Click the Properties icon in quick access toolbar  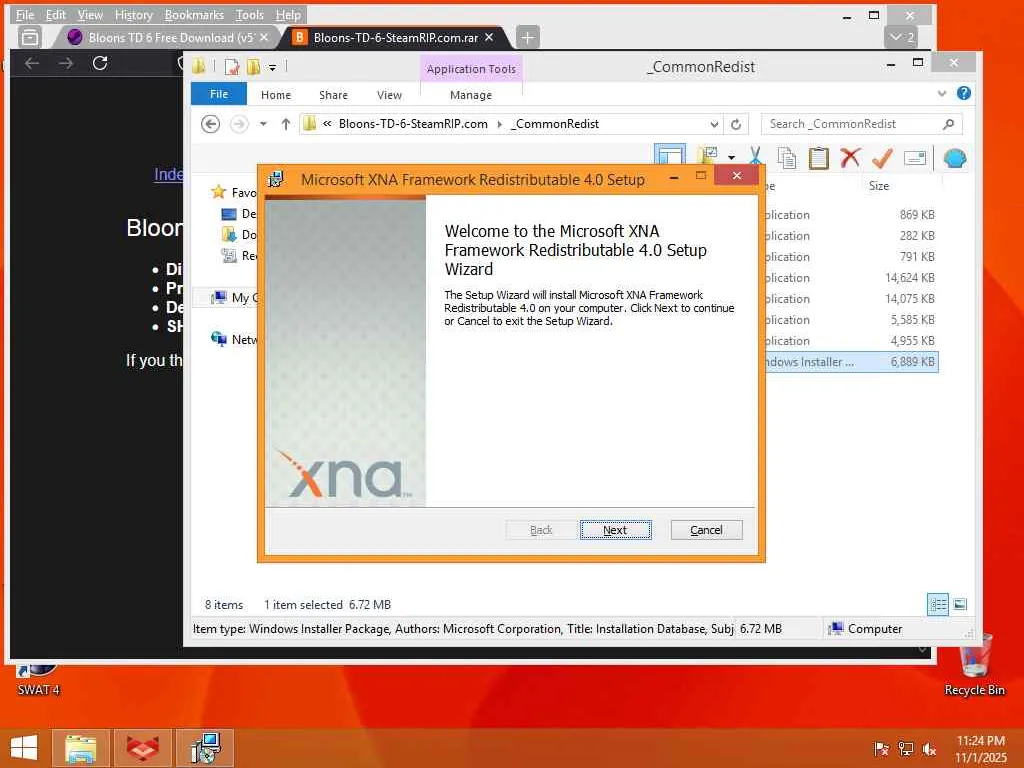click(x=231, y=66)
